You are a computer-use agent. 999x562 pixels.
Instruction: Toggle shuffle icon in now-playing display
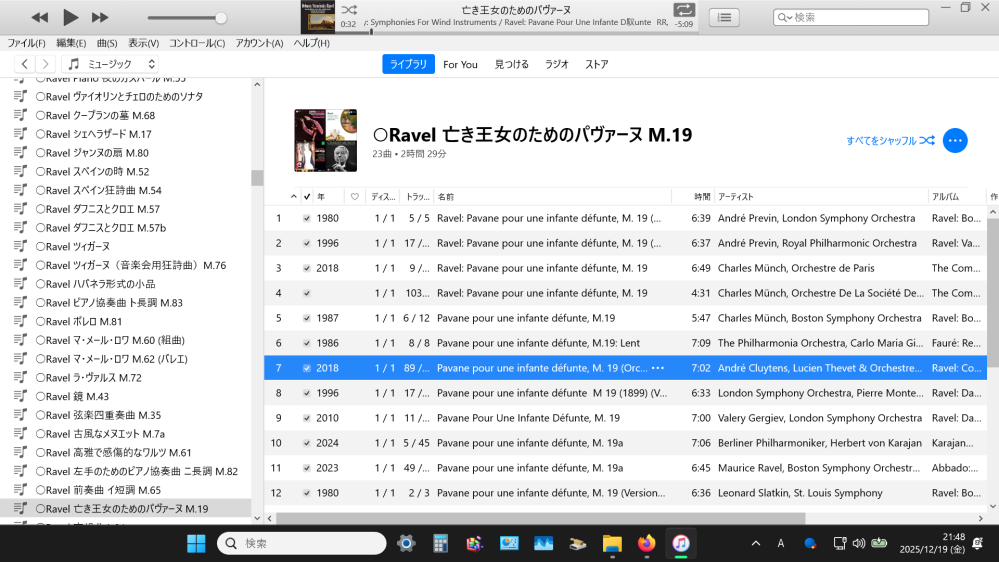point(349,10)
